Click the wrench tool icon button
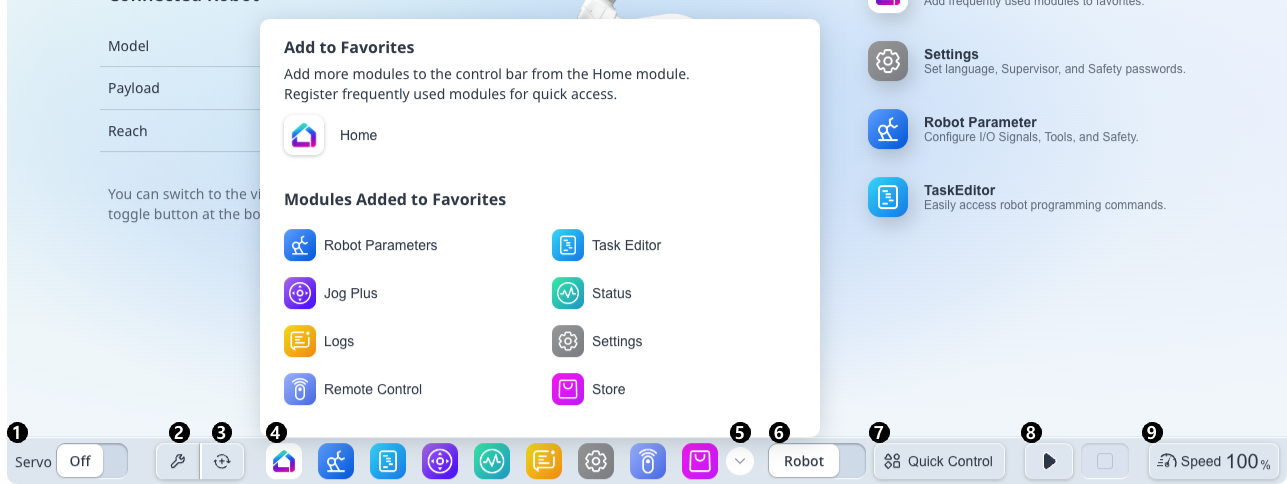This screenshot has height=484, width=1287. coord(178,461)
